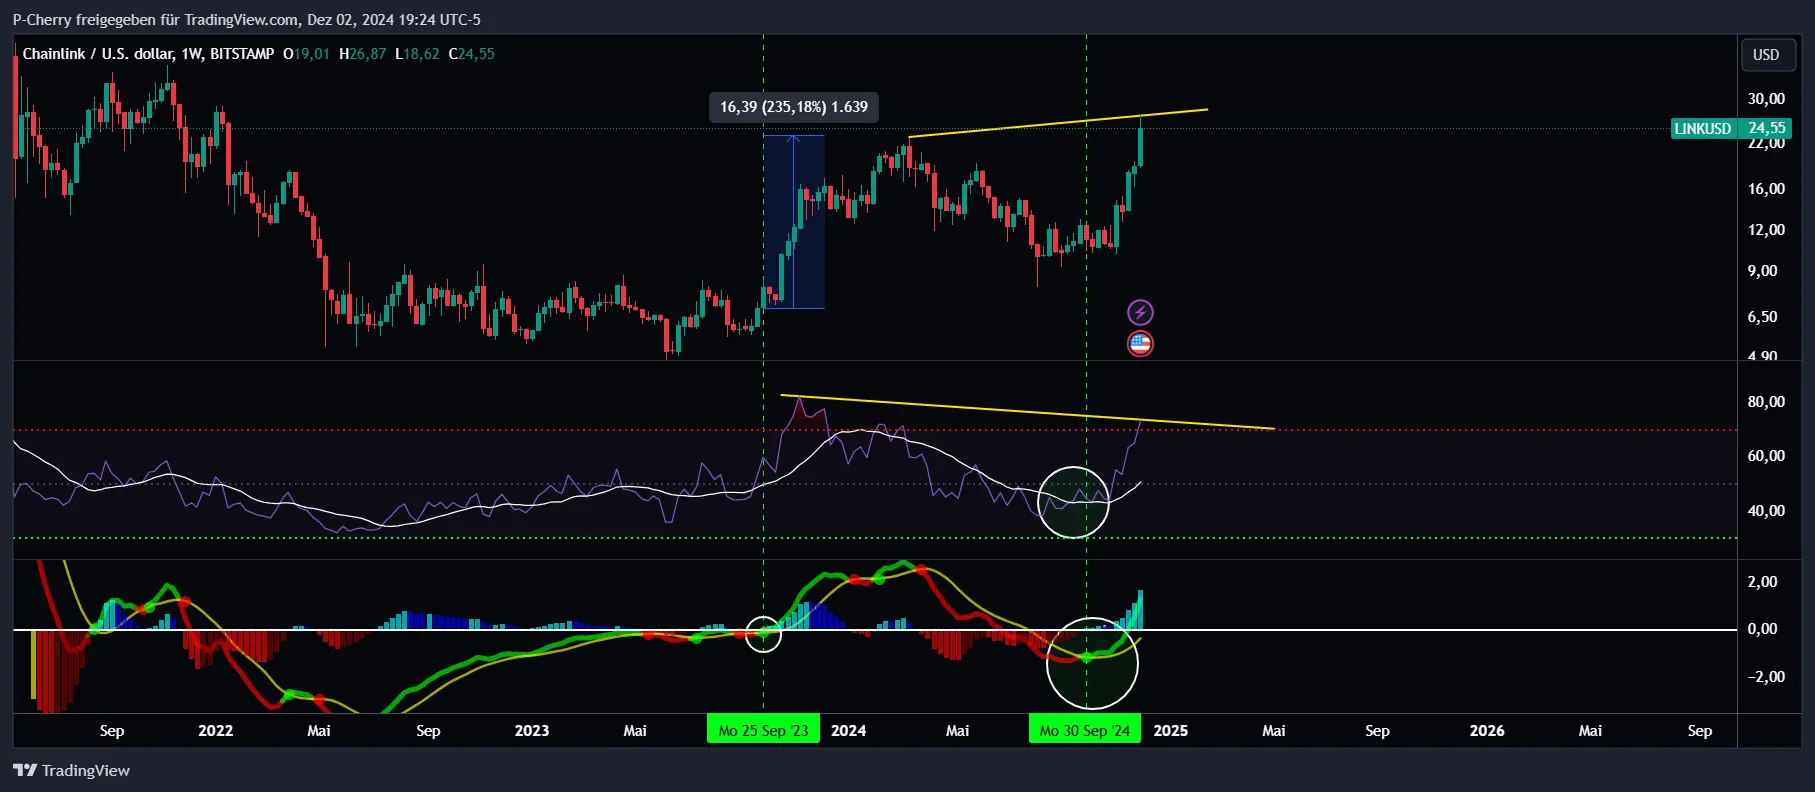Click the 2024 label on the time axis
Image resolution: width=1815 pixels, height=792 pixels.
point(848,730)
